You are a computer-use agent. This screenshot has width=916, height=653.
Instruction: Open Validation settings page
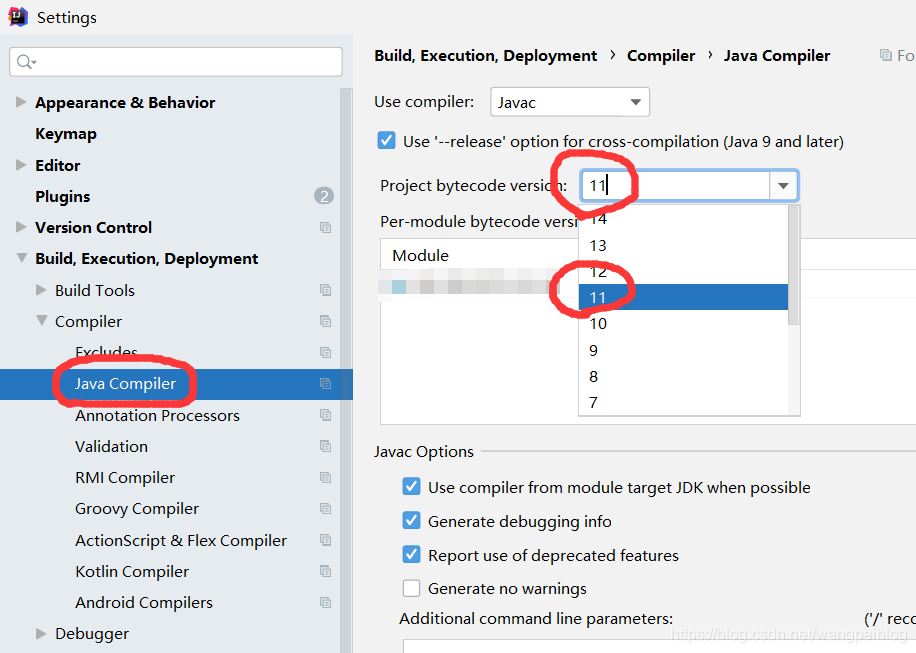pyautogui.click(x=111, y=446)
